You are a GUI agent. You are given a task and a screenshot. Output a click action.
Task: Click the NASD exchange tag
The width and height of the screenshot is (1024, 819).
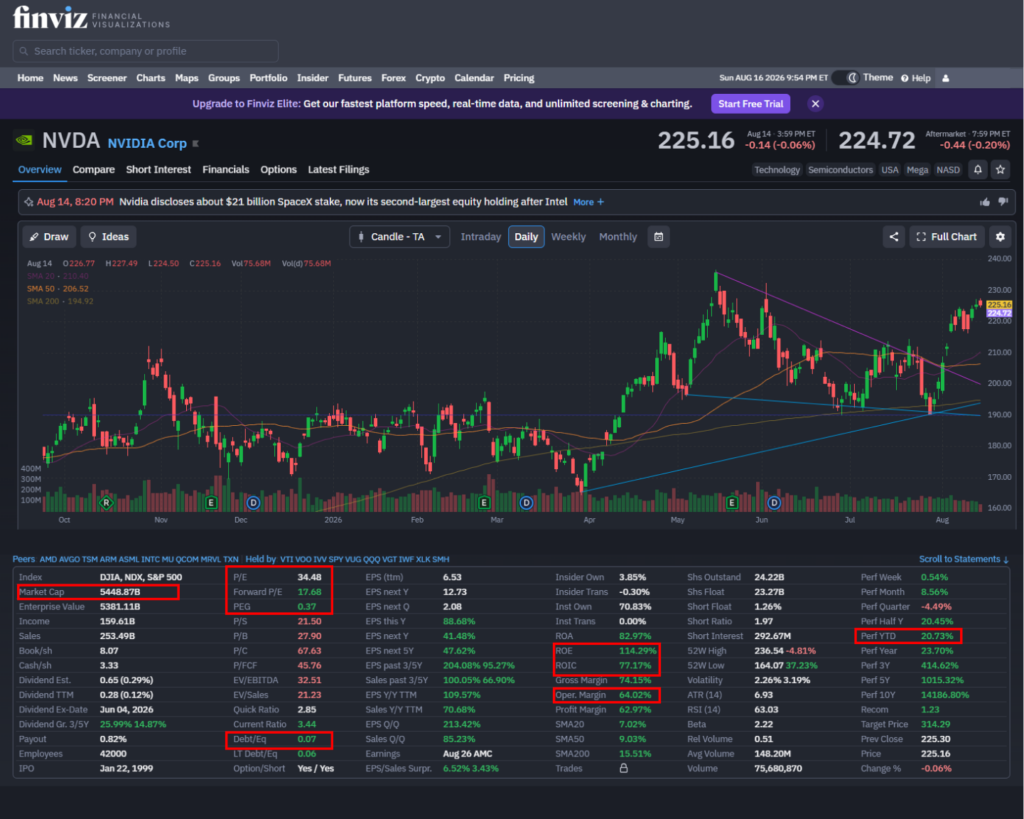tap(948, 170)
